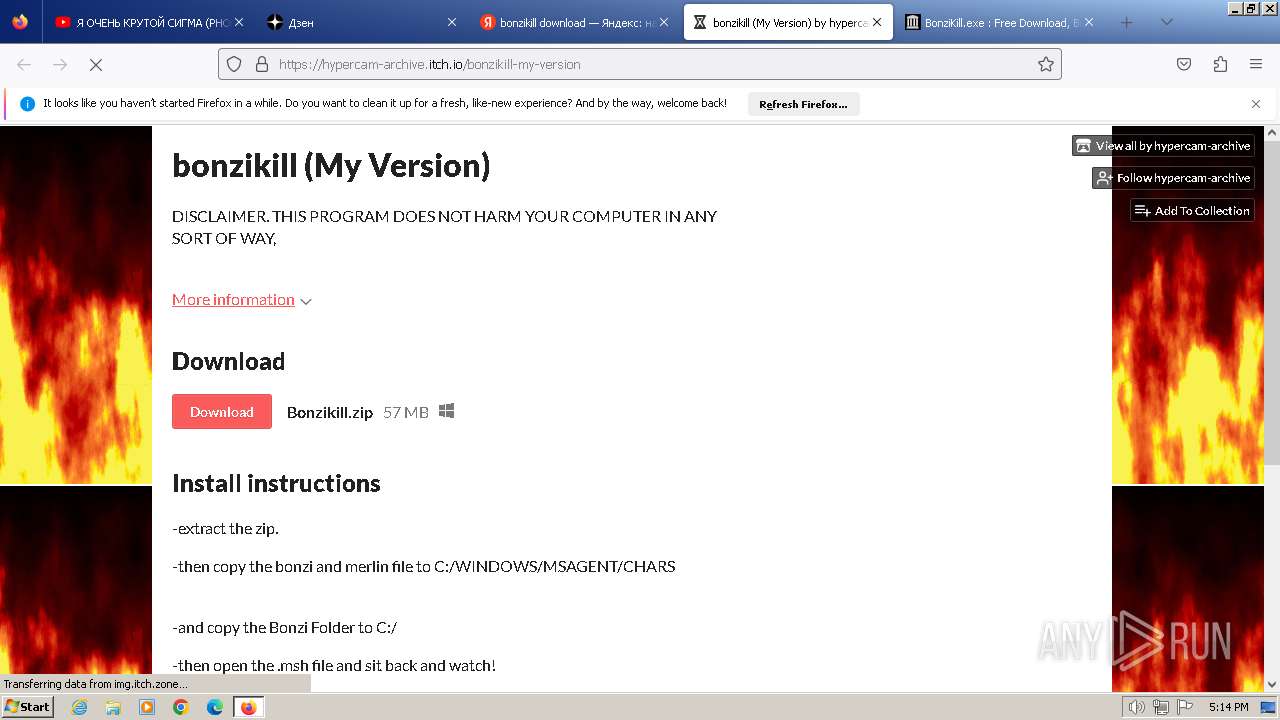Close the Яндекс search tab
Viewport: 1280px width, 720px height.
click(x=663, y=22)
